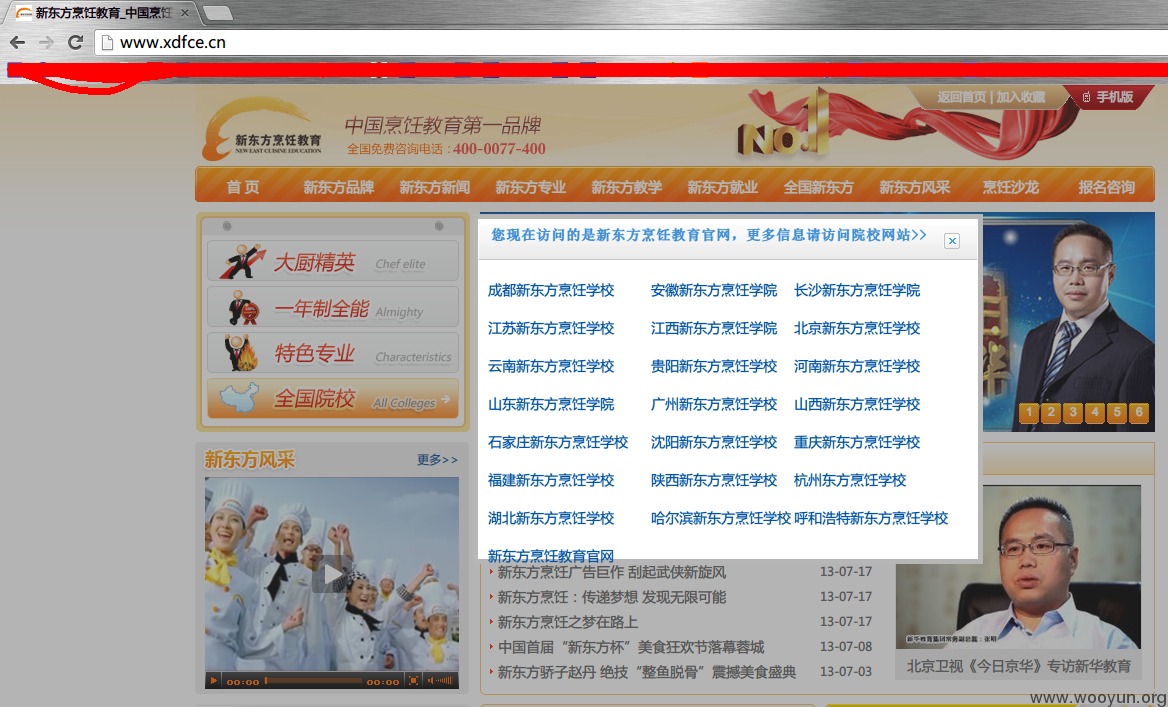Viewport: 1168px width, 707px height.
Task: Open 全国新东方 navigation item
Action: [819, 187]
